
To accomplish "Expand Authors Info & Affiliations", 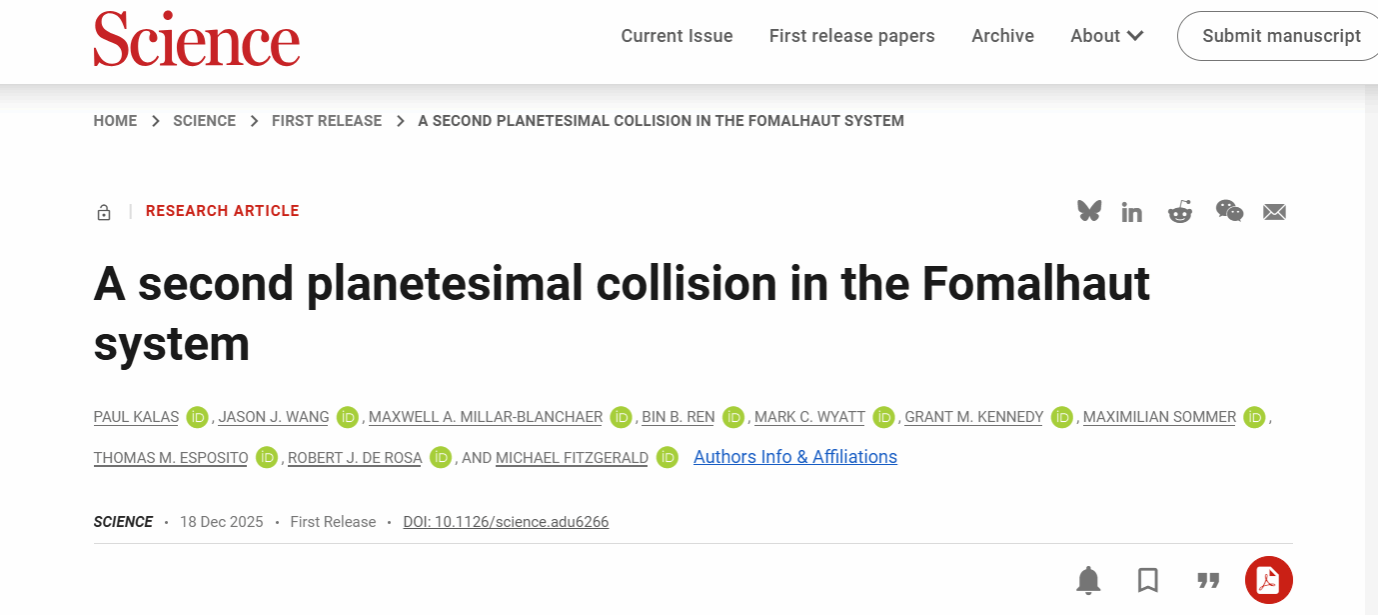I will (795, 457).
